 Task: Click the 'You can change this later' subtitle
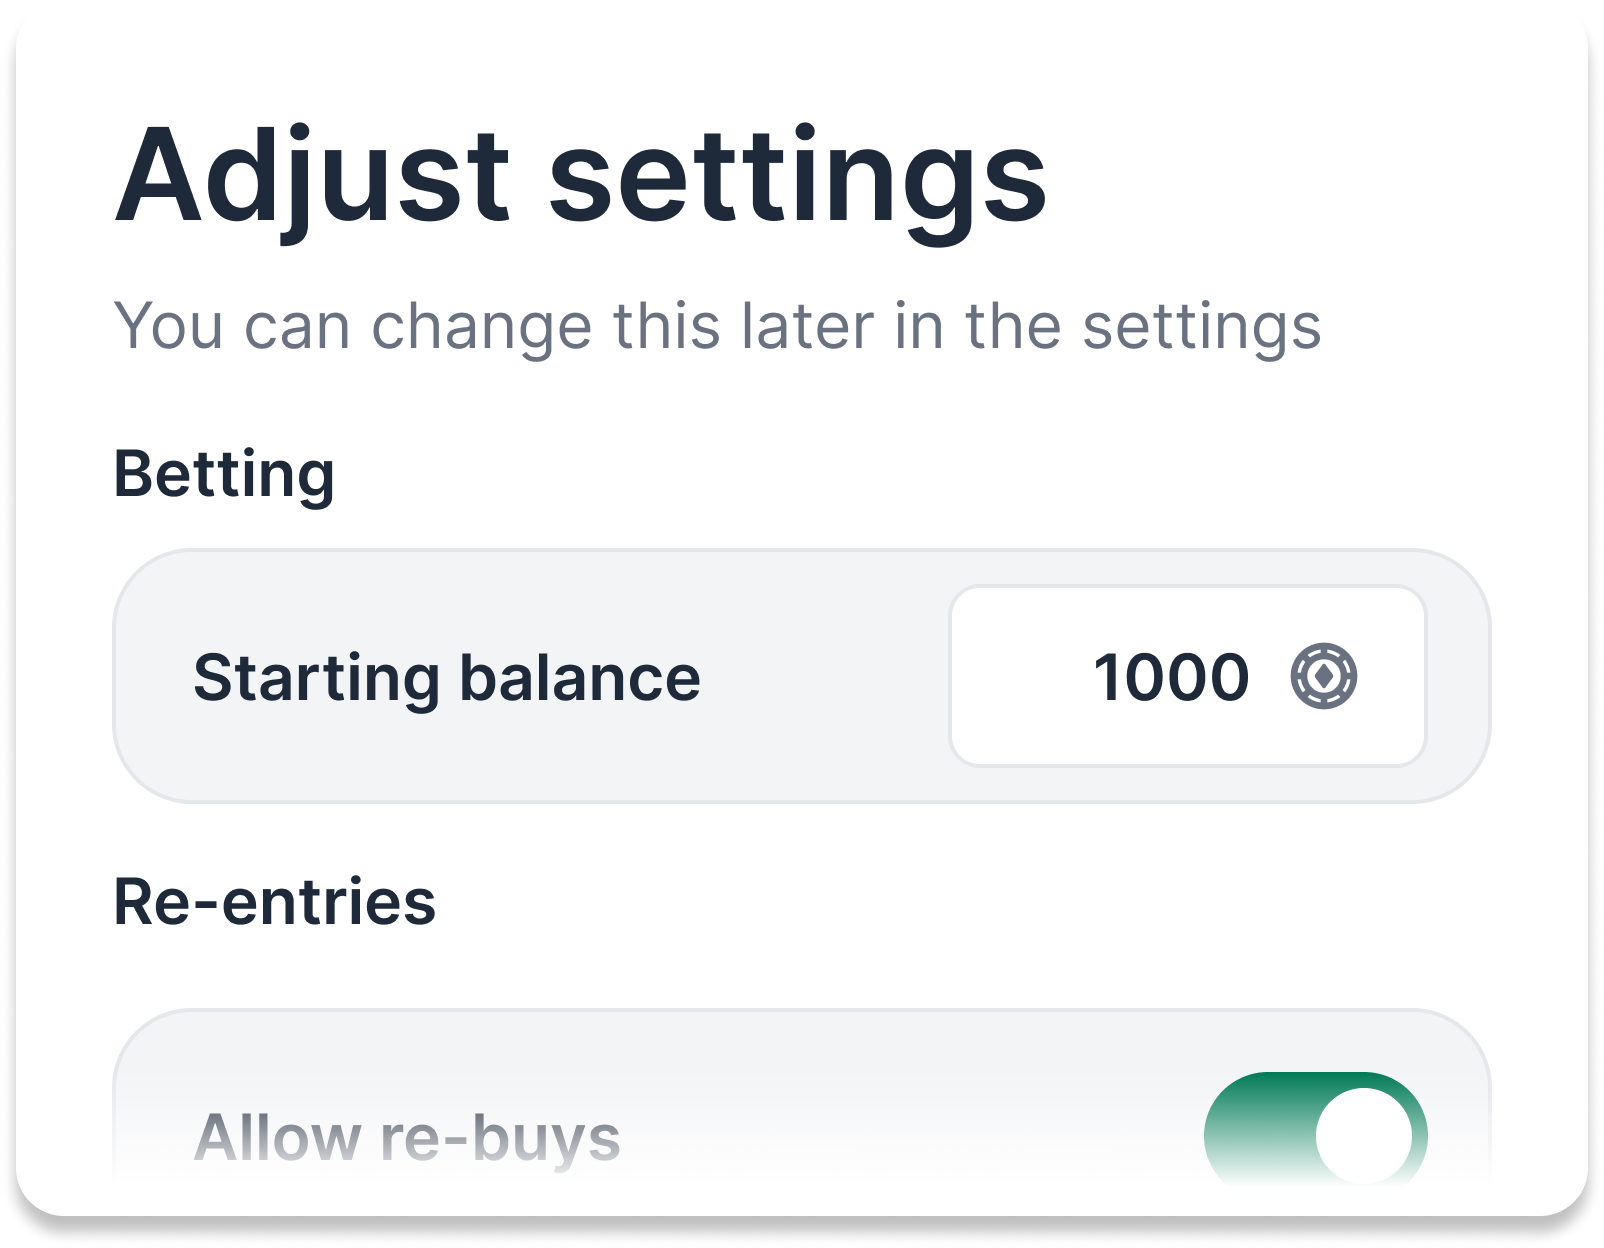tap(717, 326)
